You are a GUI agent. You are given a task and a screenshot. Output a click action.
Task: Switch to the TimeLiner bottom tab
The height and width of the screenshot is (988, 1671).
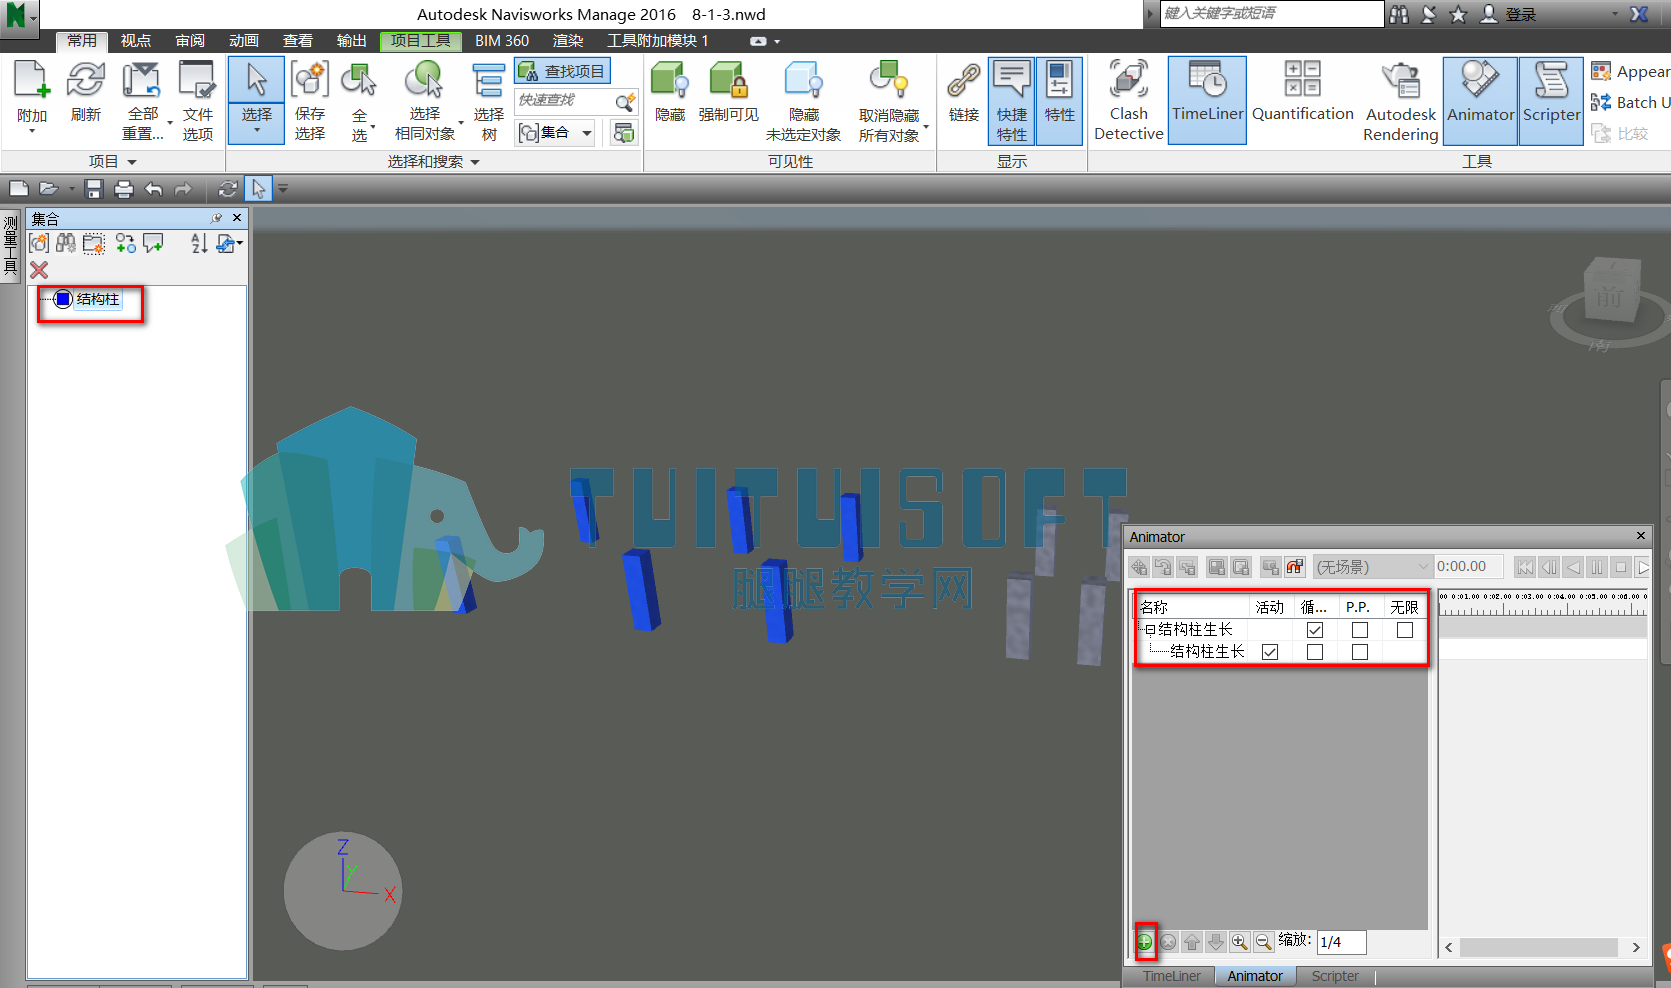pos(1171,976)
